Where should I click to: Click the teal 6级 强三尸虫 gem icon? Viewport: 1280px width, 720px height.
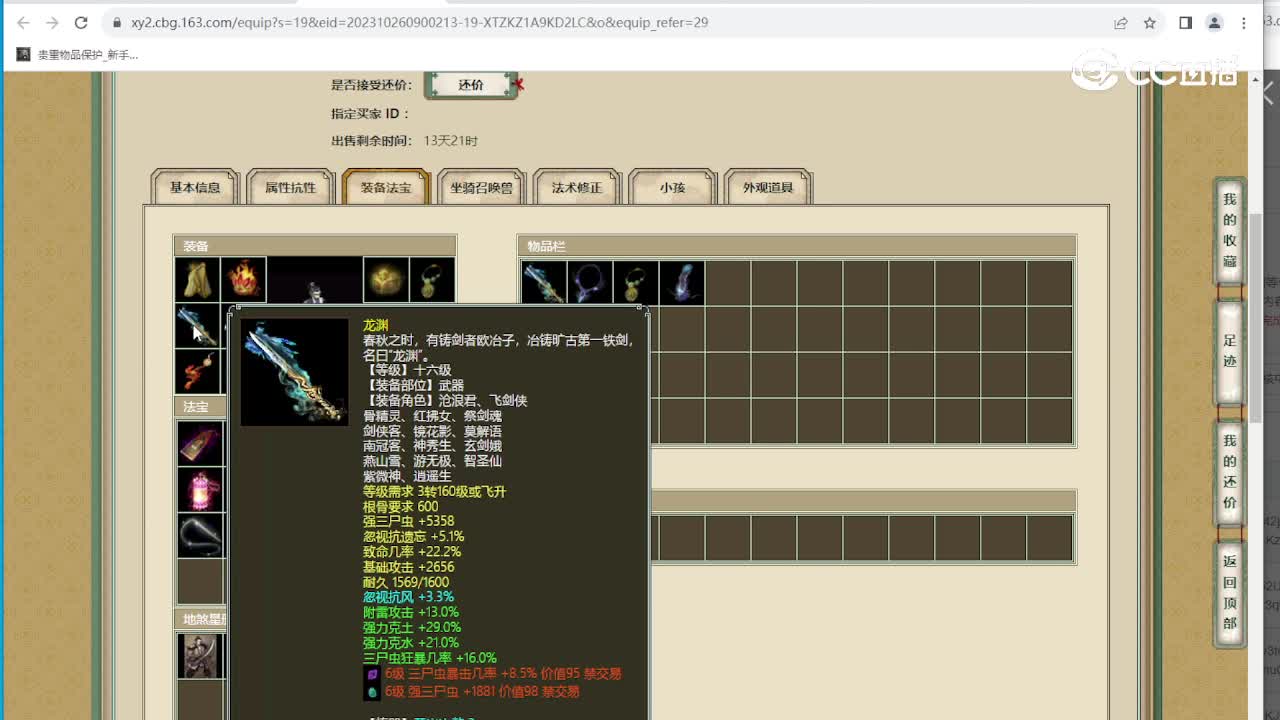click(372, 691)
